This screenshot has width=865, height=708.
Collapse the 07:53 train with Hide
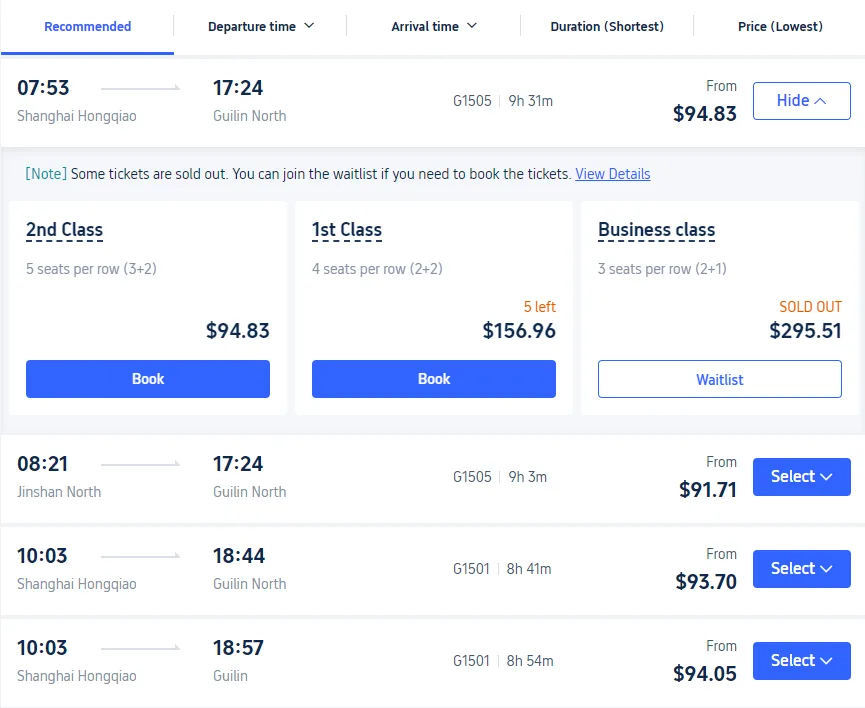(802, 101)
